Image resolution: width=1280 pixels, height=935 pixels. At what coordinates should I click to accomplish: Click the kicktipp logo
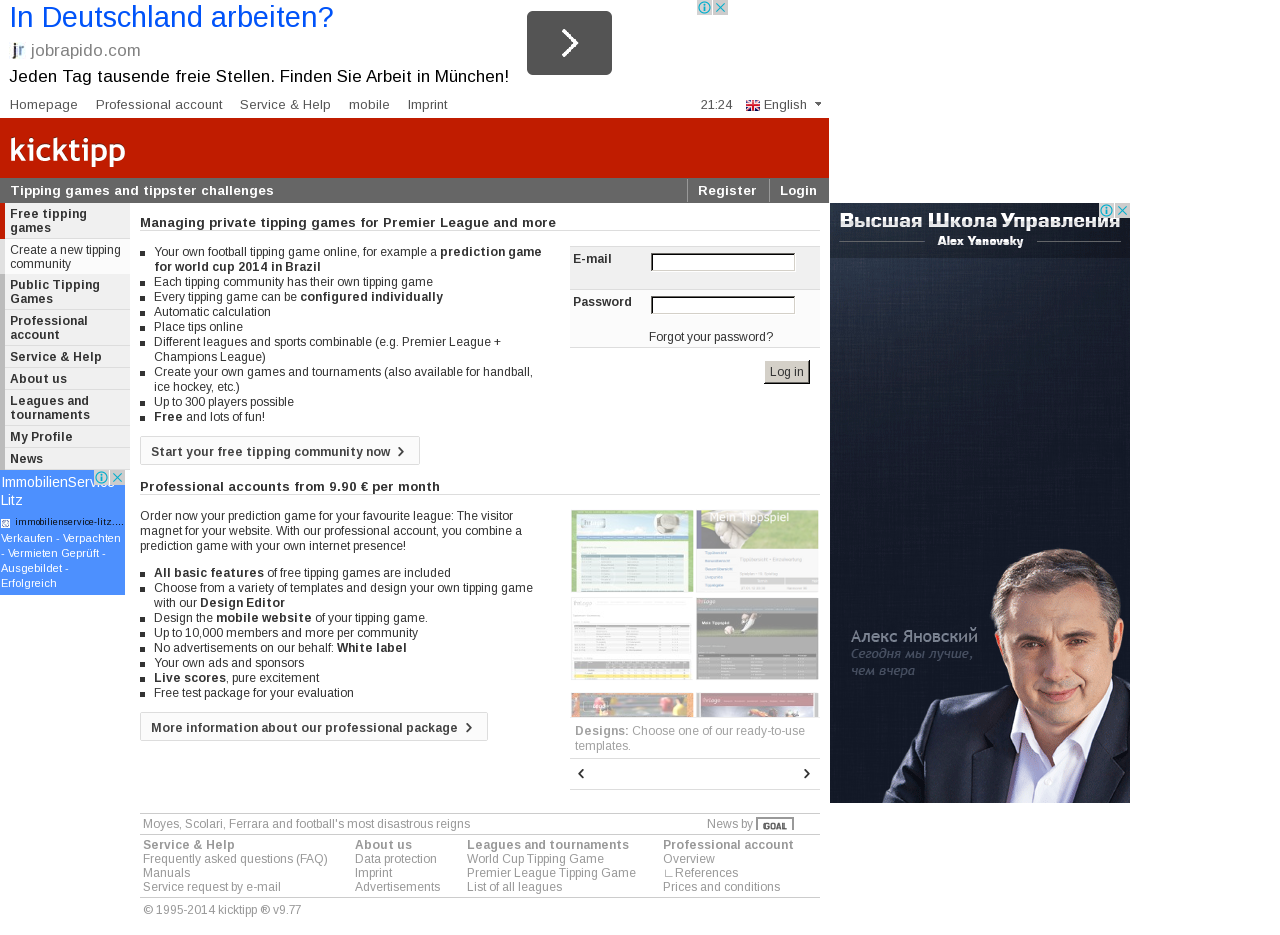[68, 151]
